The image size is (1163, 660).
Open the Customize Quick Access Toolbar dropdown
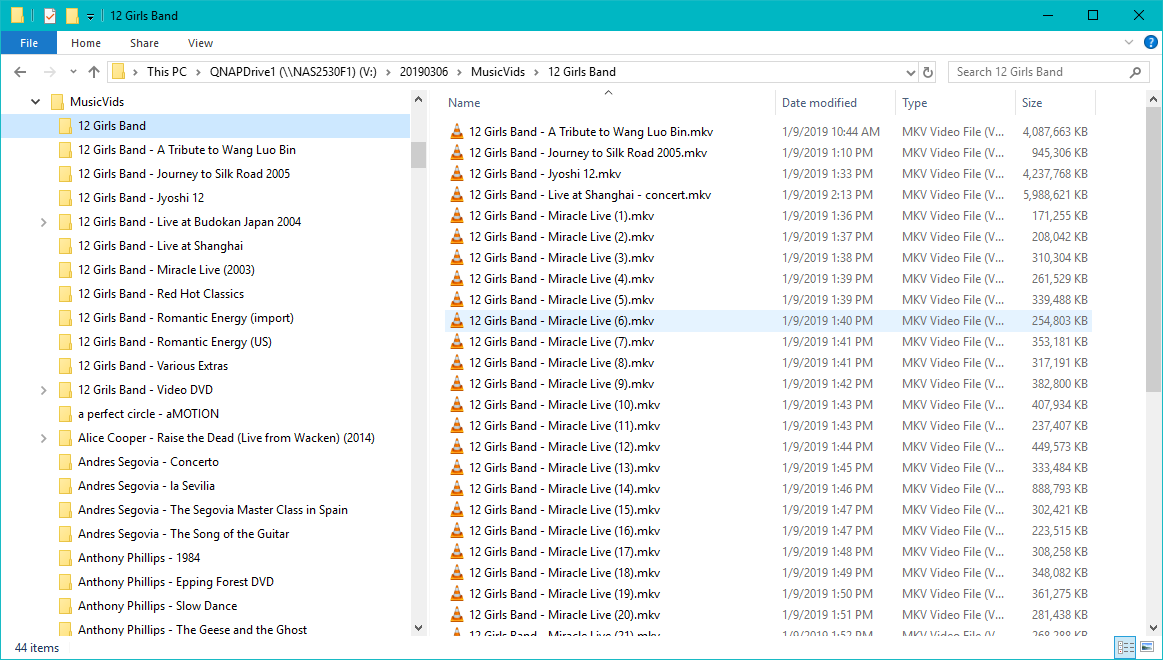click(x=90, y=16)
